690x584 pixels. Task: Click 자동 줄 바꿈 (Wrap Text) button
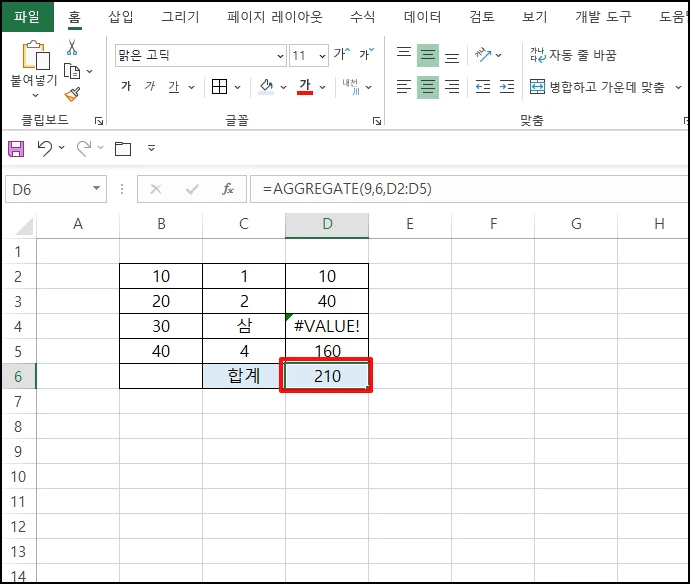(x=573, y=55)
